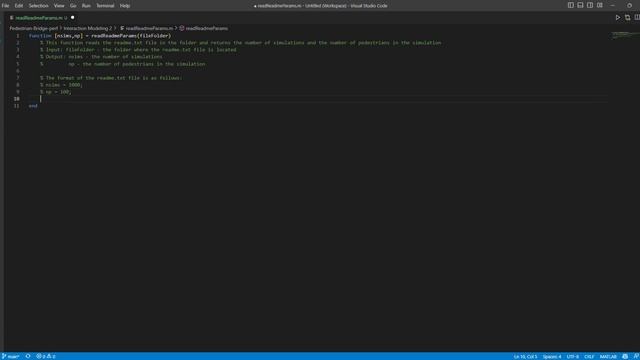Toggle secondary sidebar layout icon

click(x=590, y=5)
